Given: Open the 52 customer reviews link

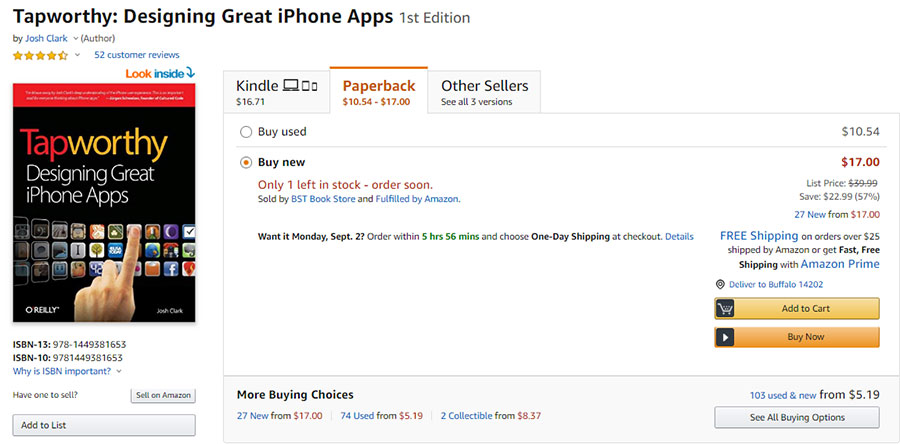Looking at the screenshot, I should click(x=137, y=55).
